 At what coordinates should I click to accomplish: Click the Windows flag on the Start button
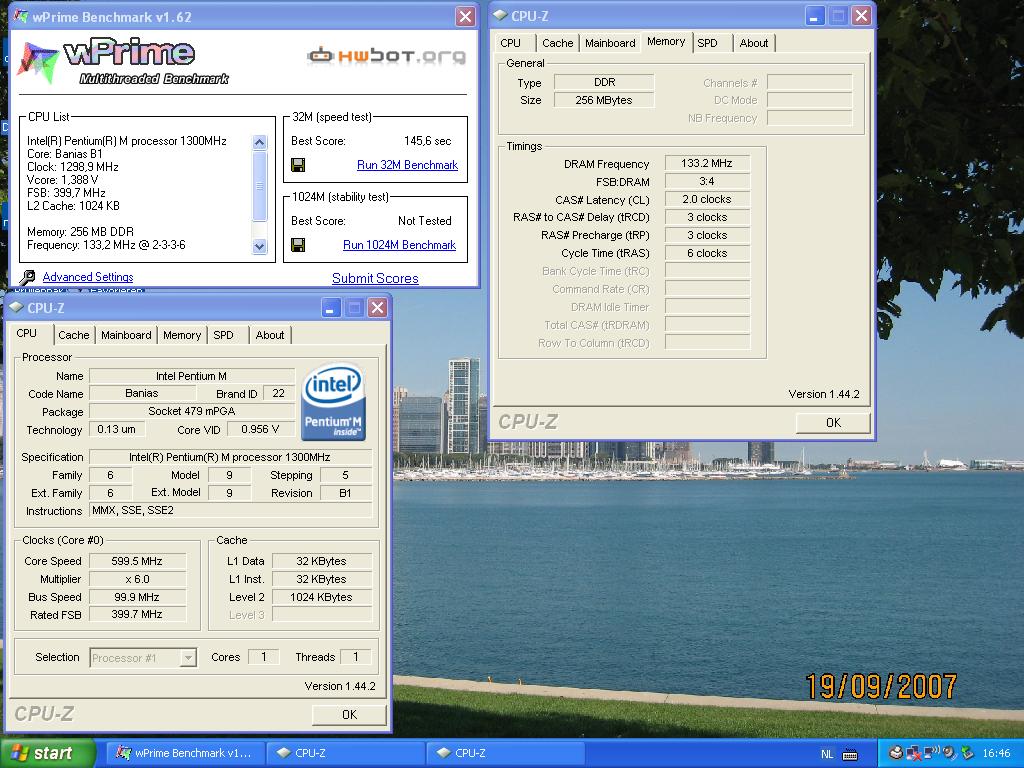(19, 753)
